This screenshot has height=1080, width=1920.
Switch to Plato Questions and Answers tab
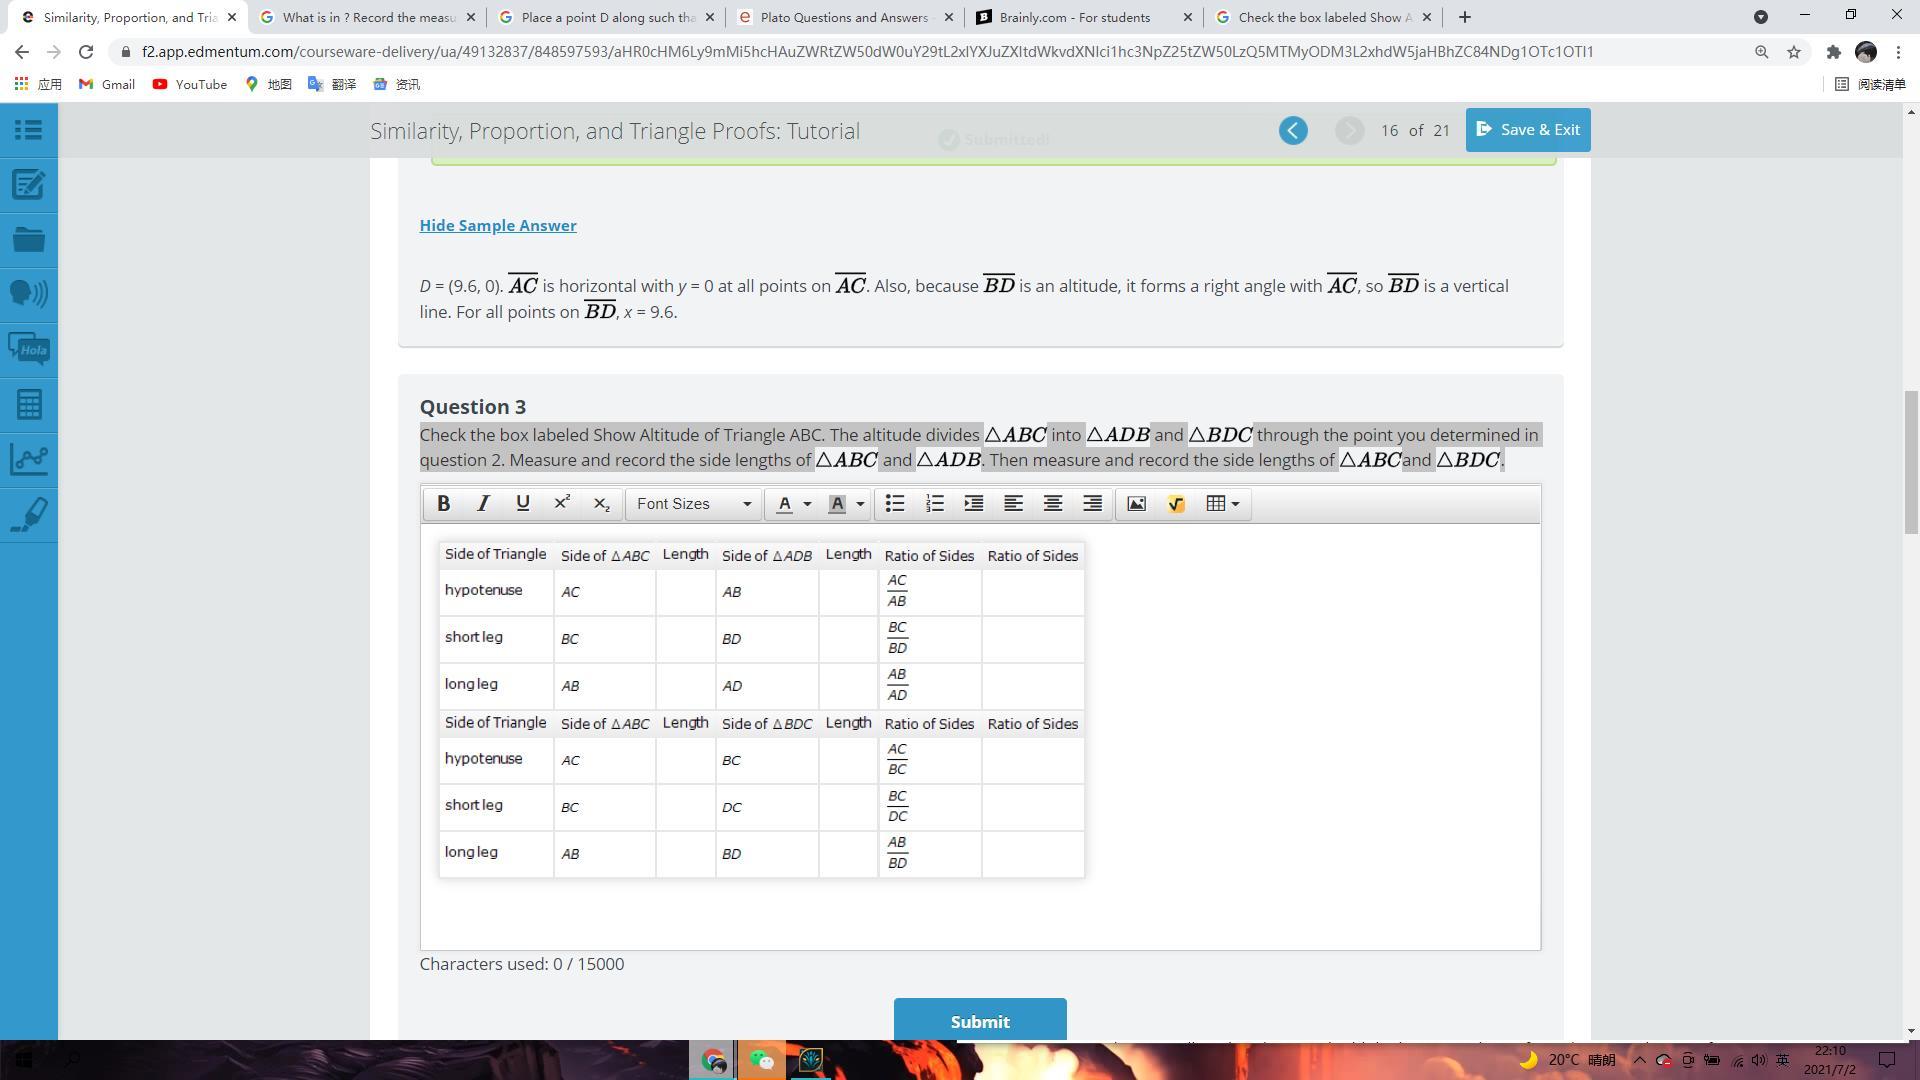point(843,17)
